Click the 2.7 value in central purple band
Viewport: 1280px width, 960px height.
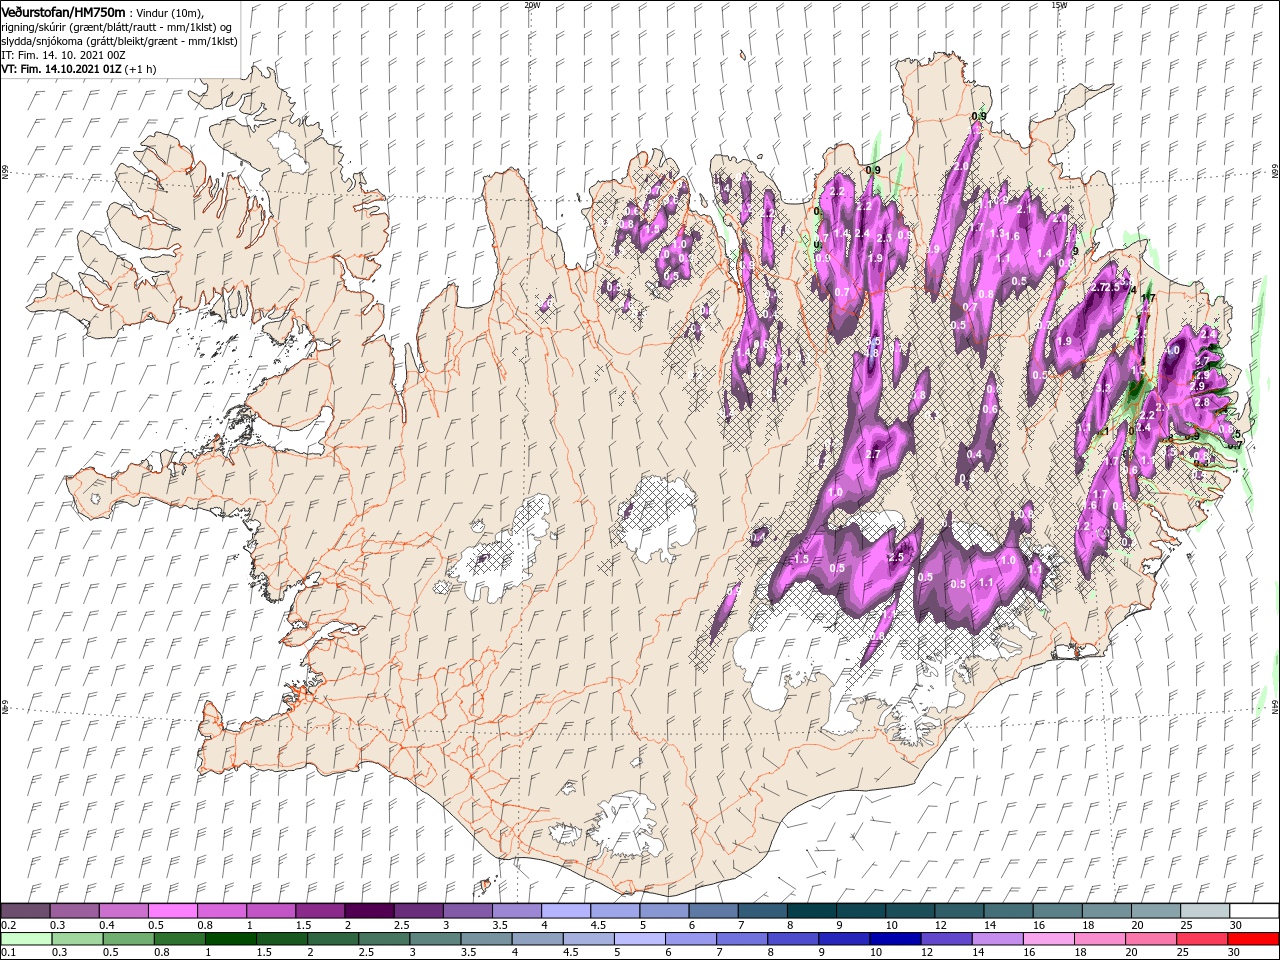coord(873,454)
